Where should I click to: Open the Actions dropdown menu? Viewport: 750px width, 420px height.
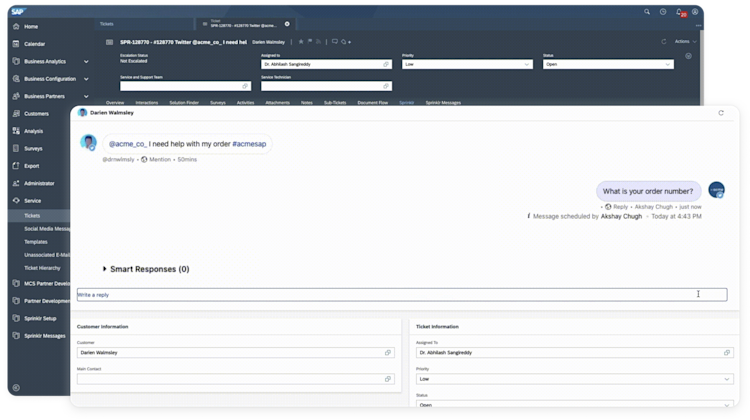(x=685, y=42)
